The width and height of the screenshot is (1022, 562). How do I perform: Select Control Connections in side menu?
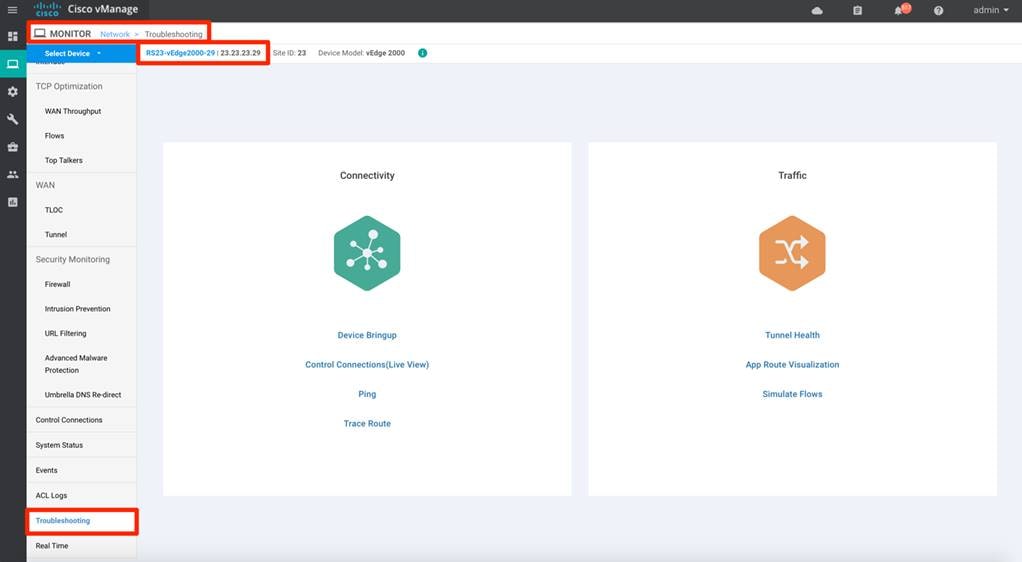pos(69,421)
